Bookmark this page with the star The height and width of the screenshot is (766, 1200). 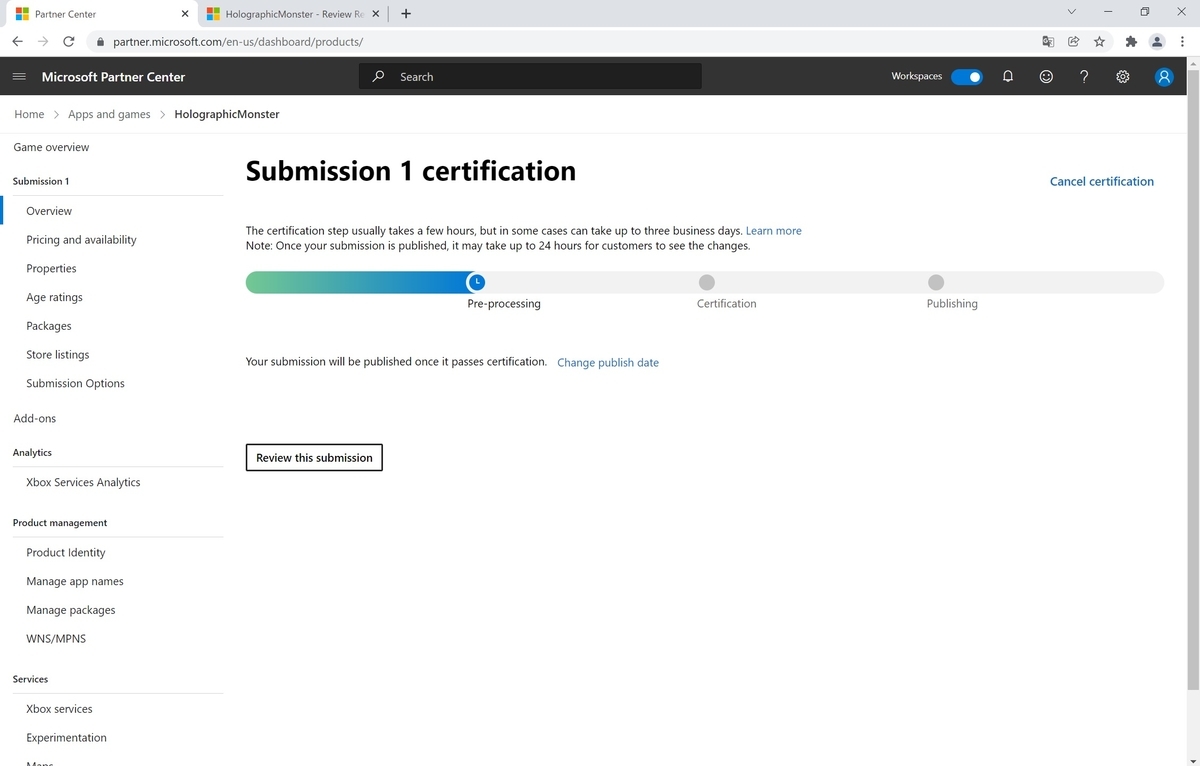1099,42
